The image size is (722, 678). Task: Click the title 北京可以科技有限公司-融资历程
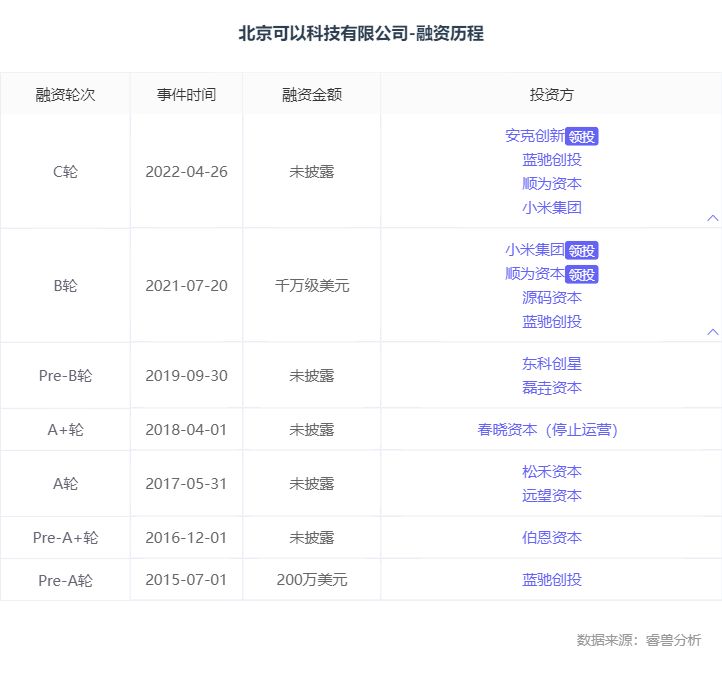tap(361, 34)
